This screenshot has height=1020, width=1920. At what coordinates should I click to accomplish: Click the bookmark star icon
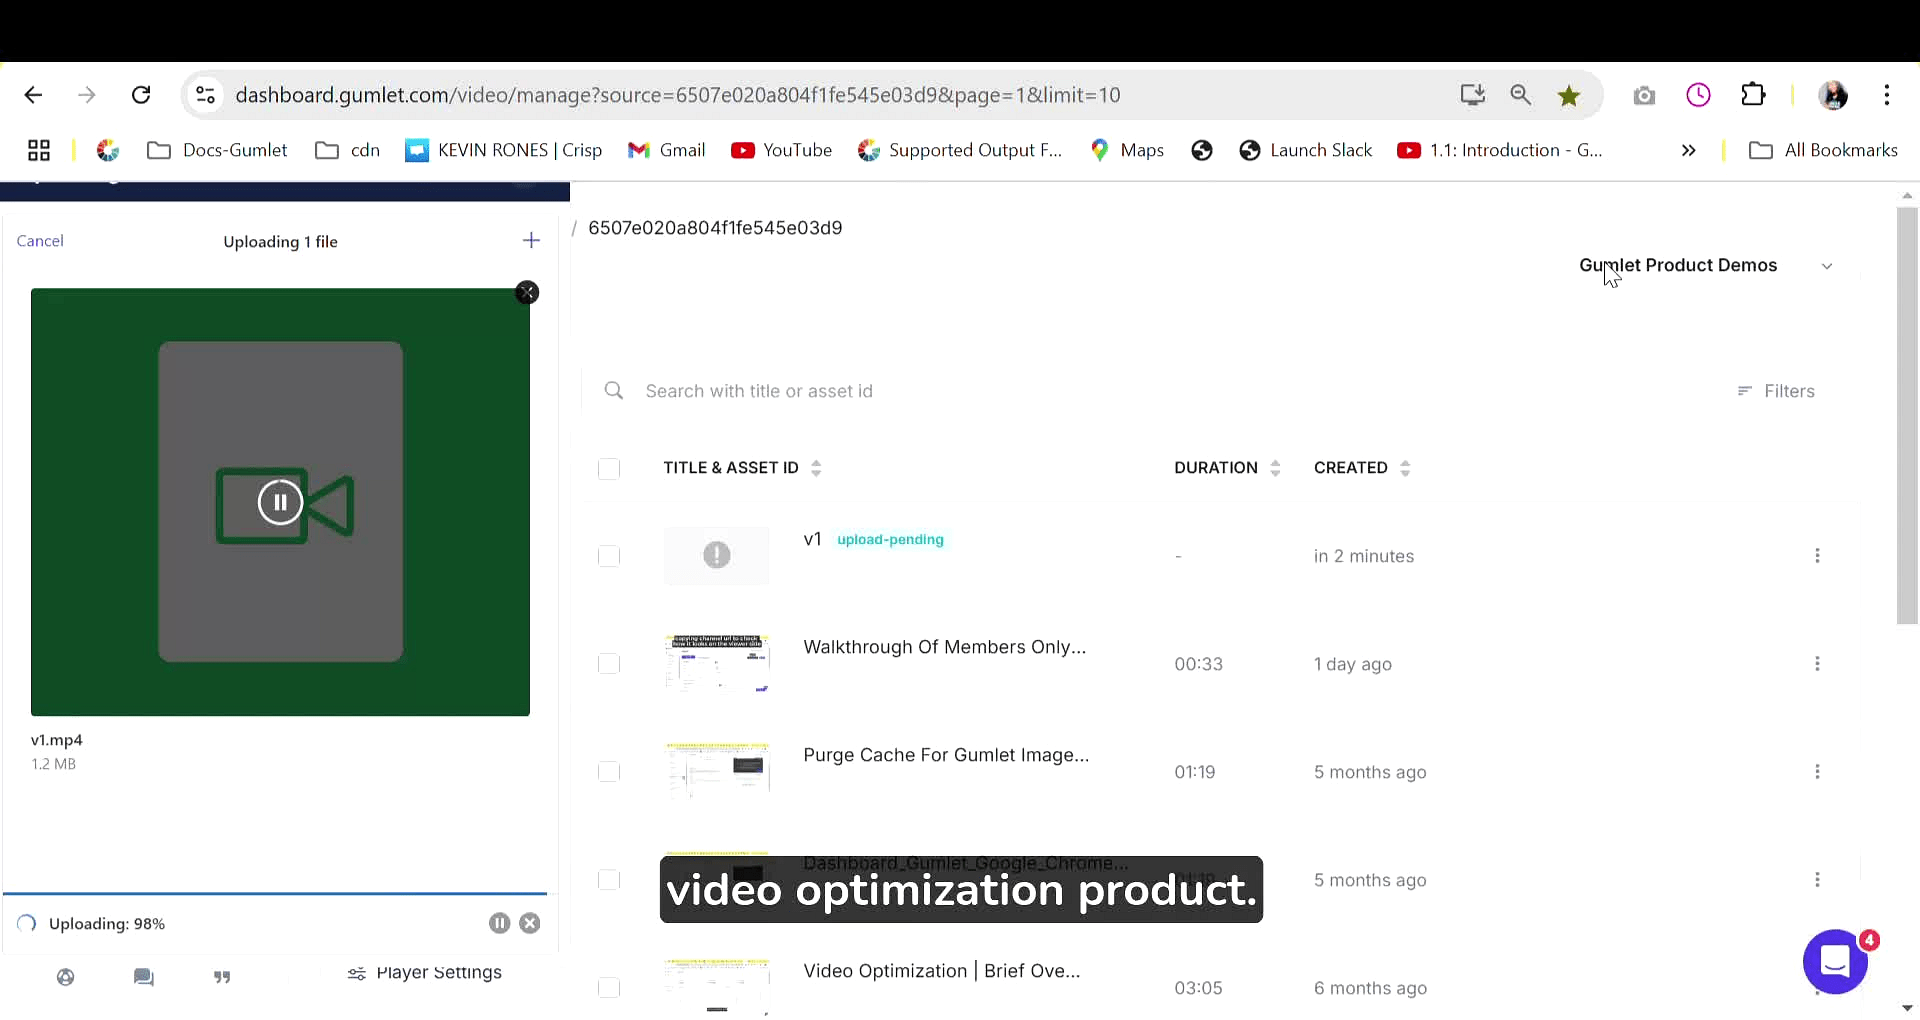[1568, 95]
